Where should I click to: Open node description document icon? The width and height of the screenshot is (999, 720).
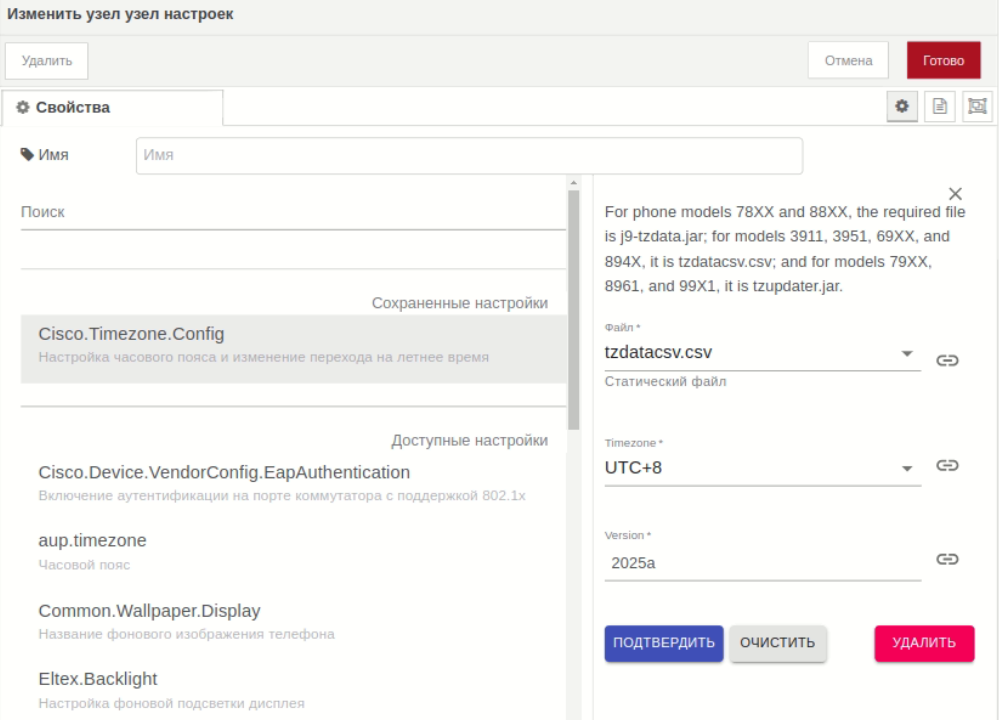point(939,106)
